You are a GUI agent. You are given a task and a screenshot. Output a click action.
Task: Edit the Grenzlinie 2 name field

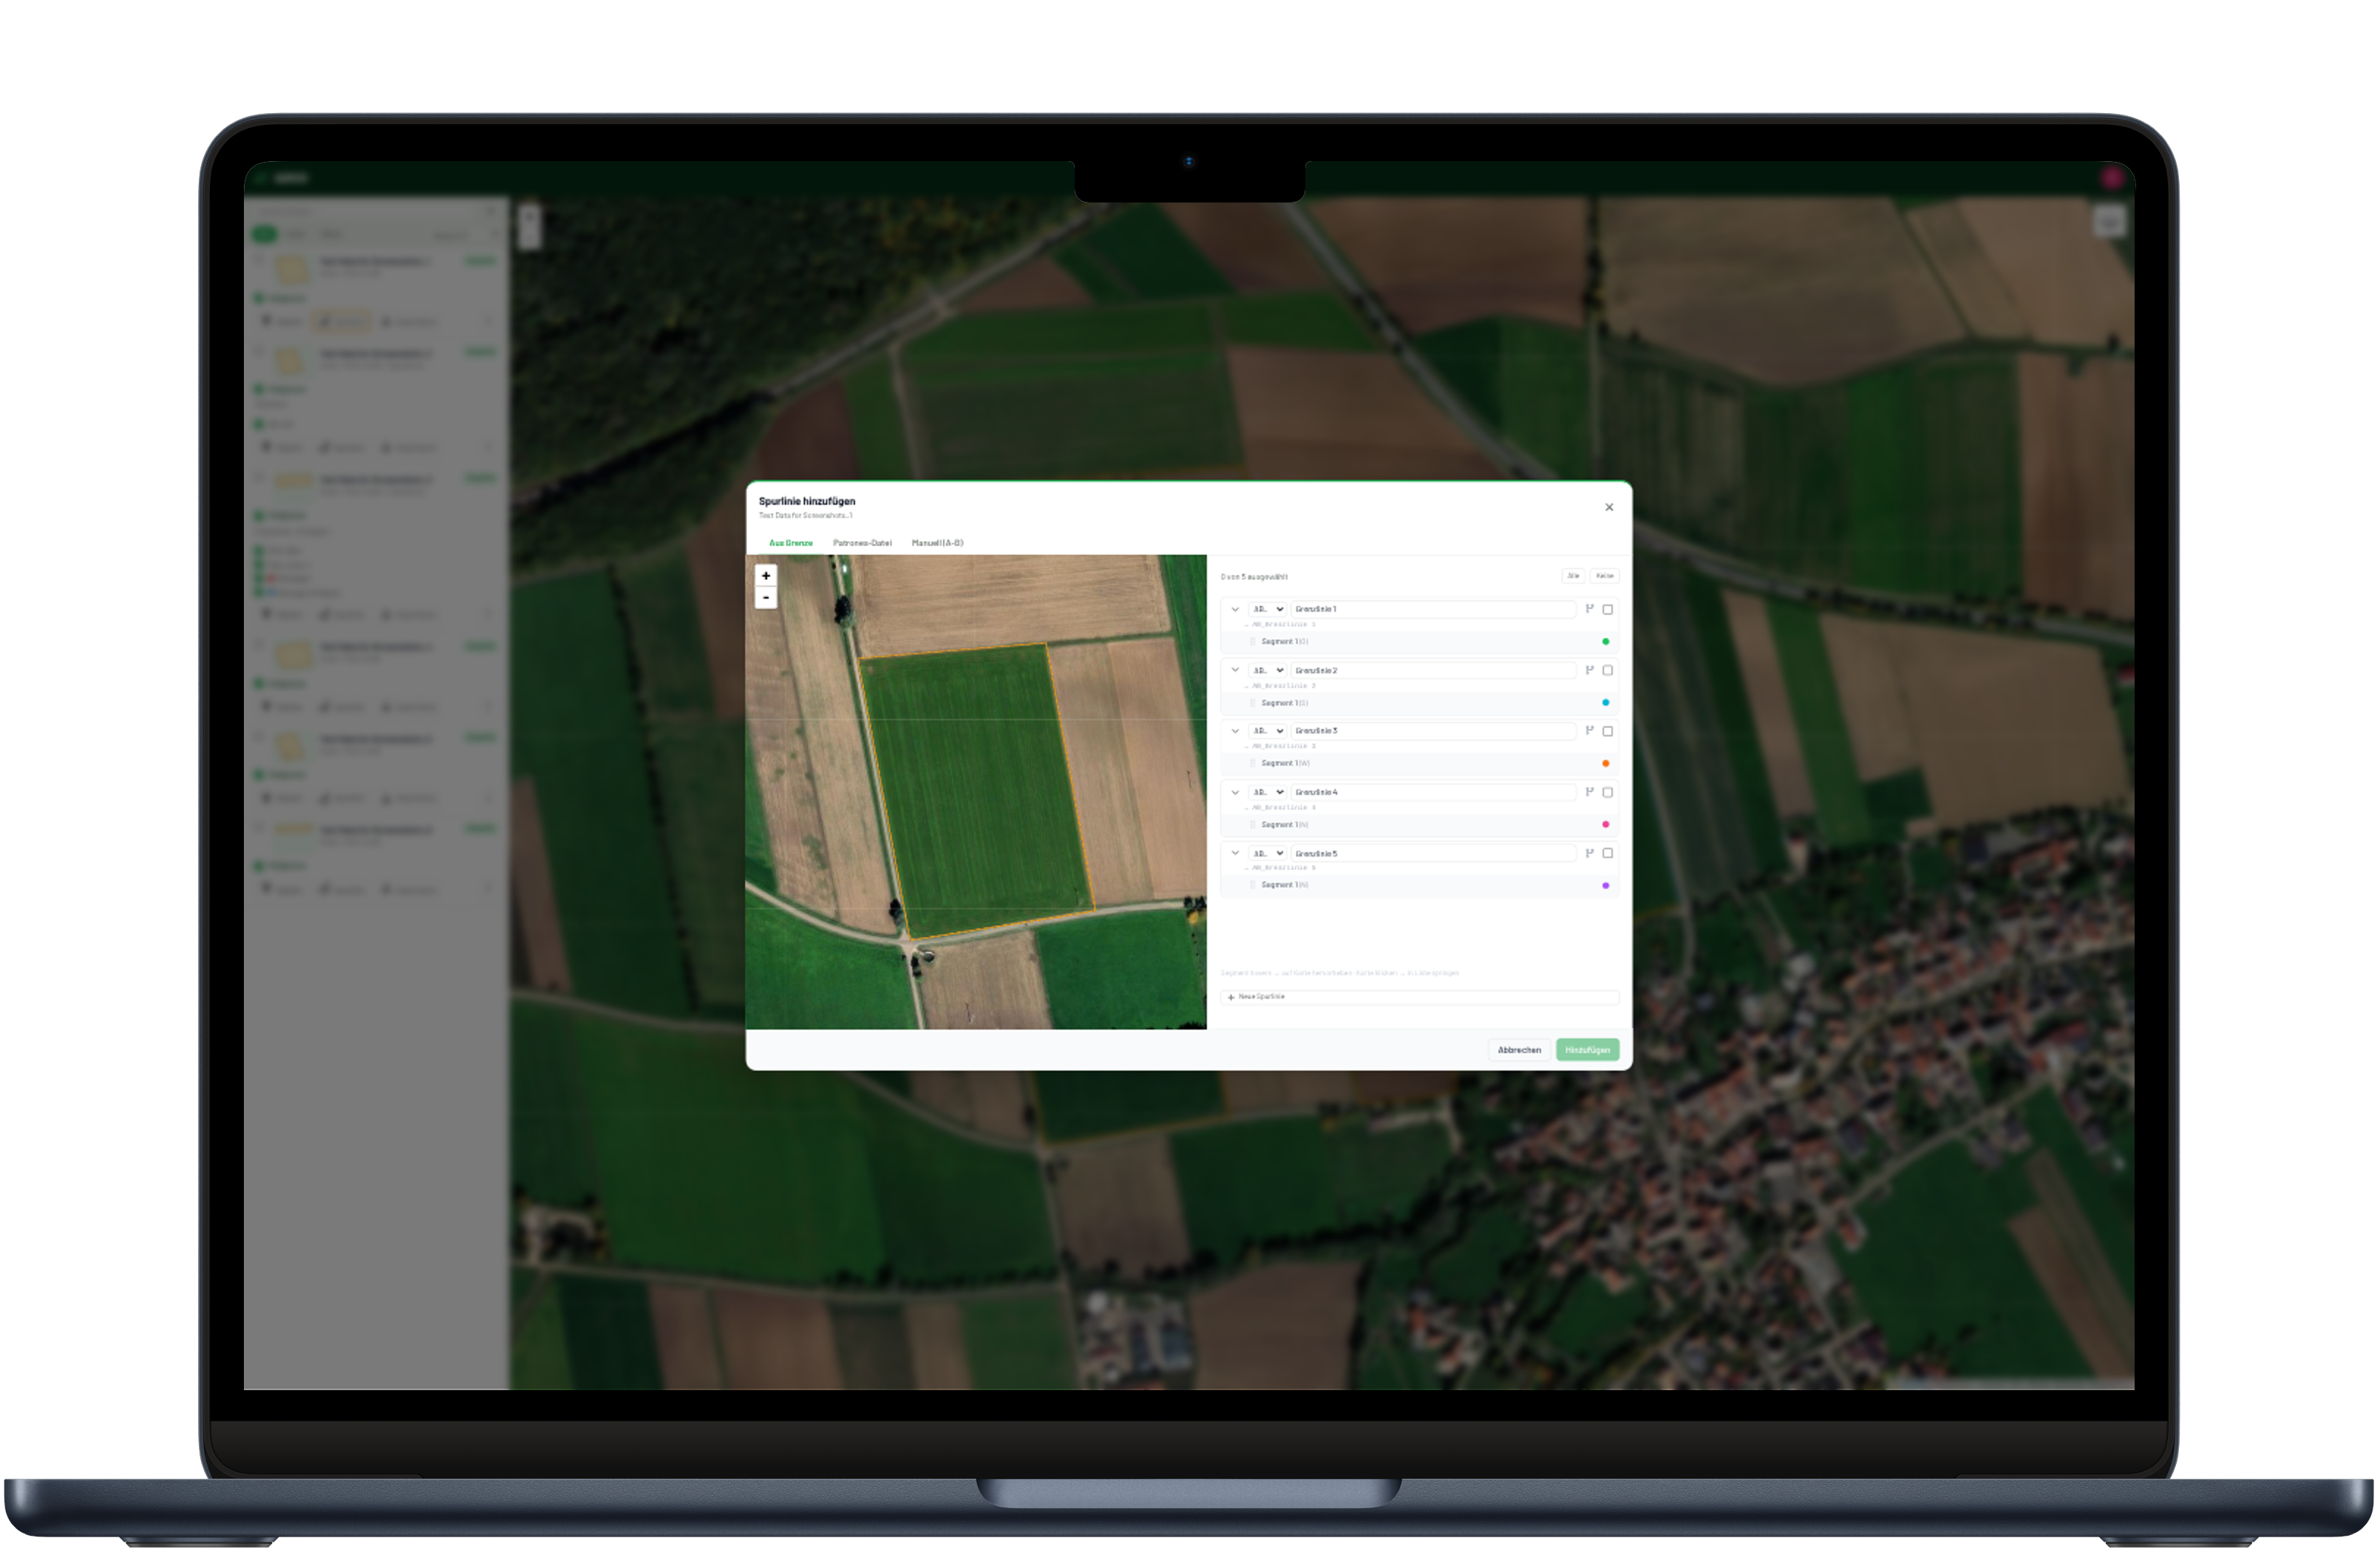coord(1433,670)
